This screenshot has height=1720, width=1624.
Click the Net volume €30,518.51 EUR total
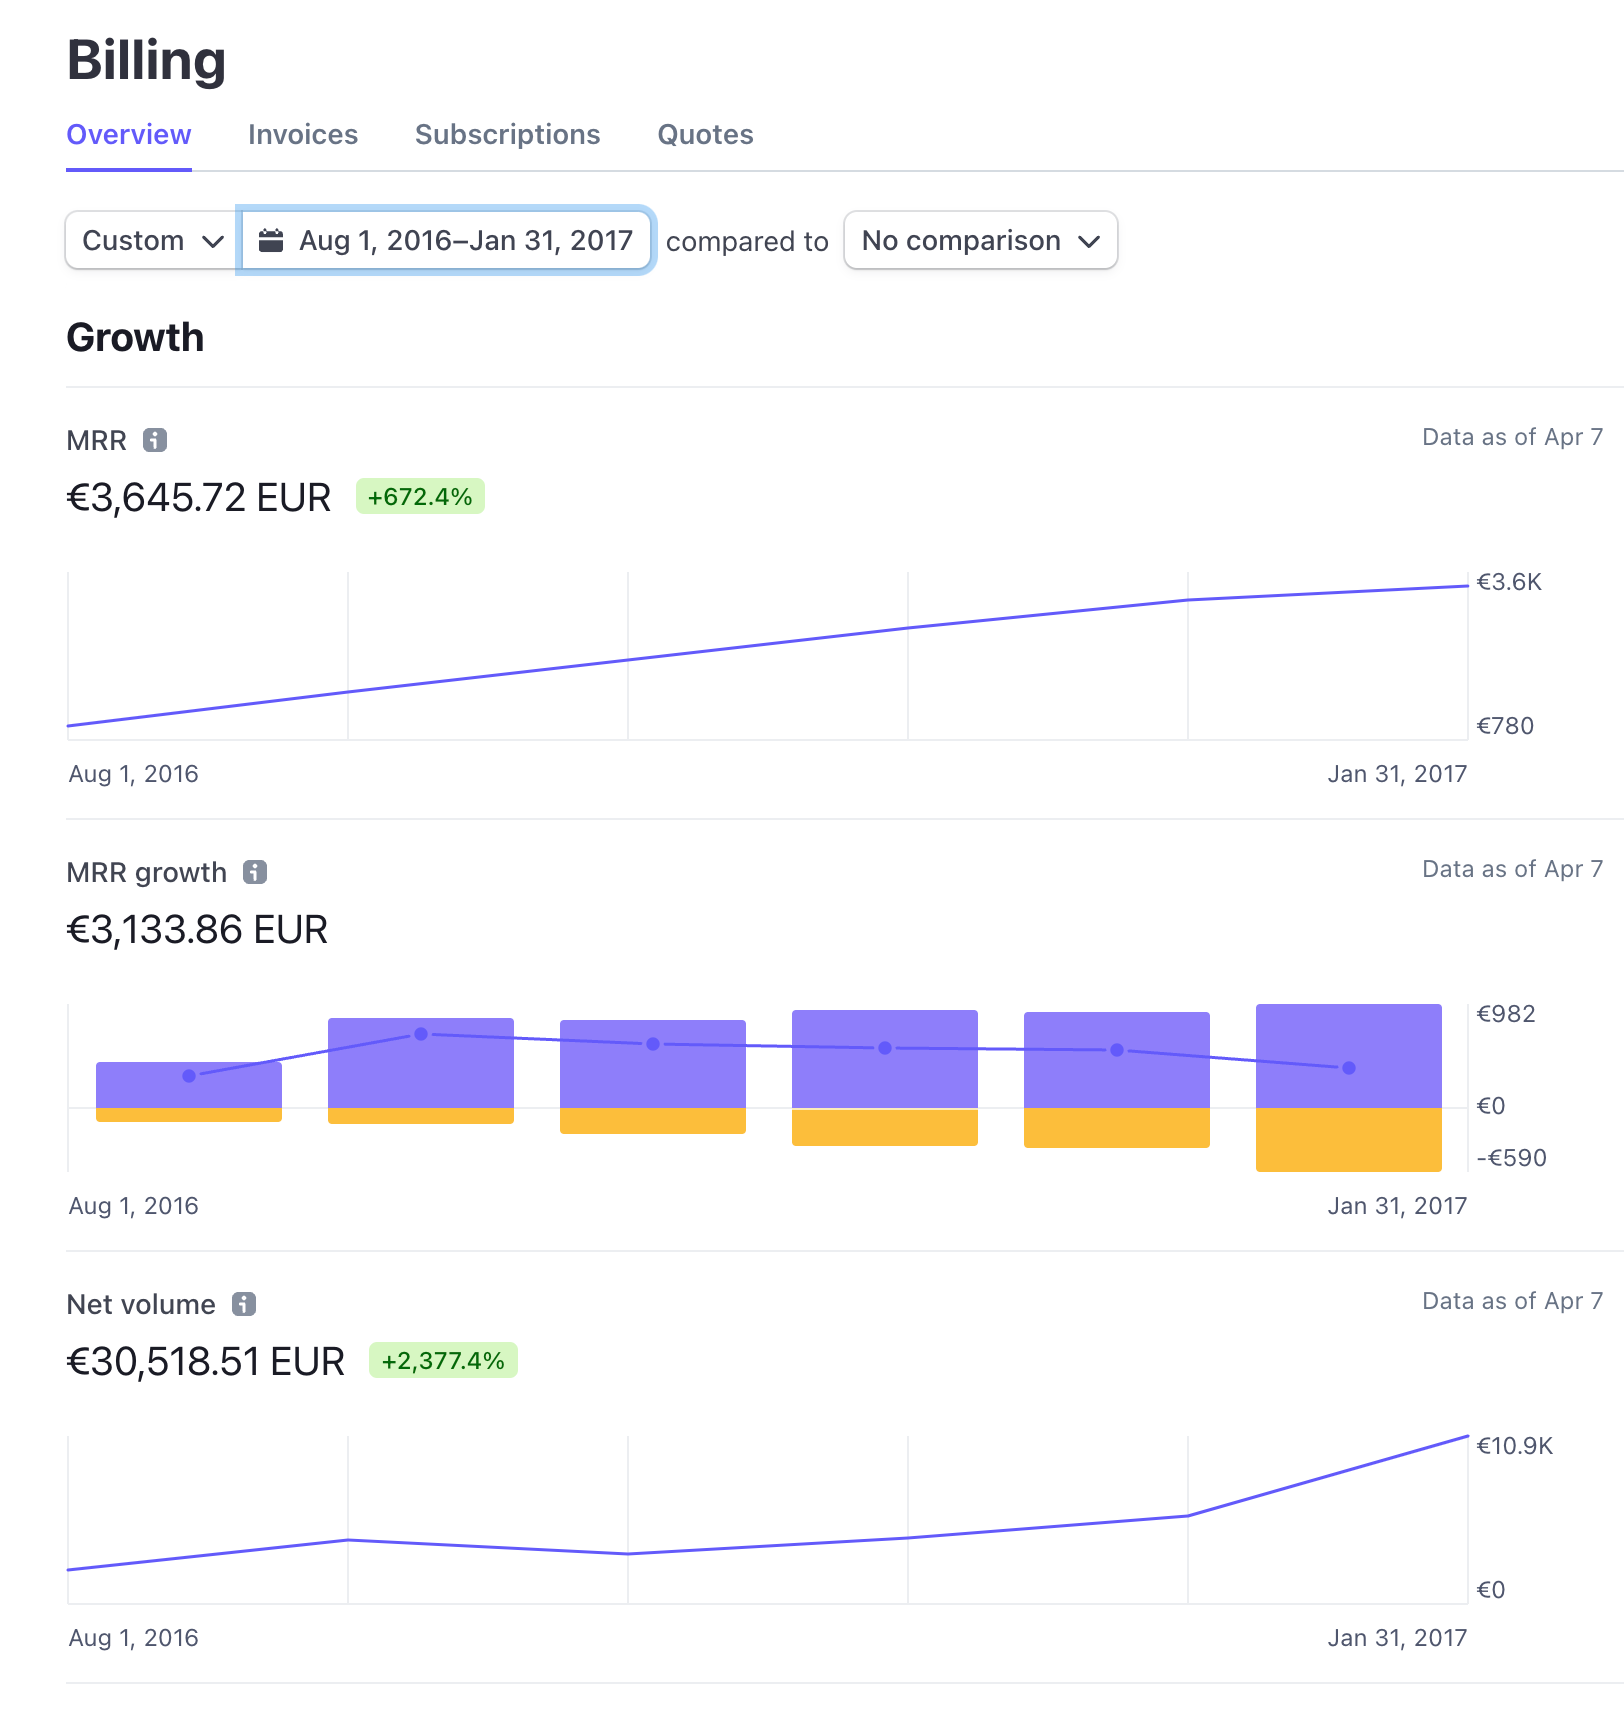pyautogui.click(x=206, y=1362)
